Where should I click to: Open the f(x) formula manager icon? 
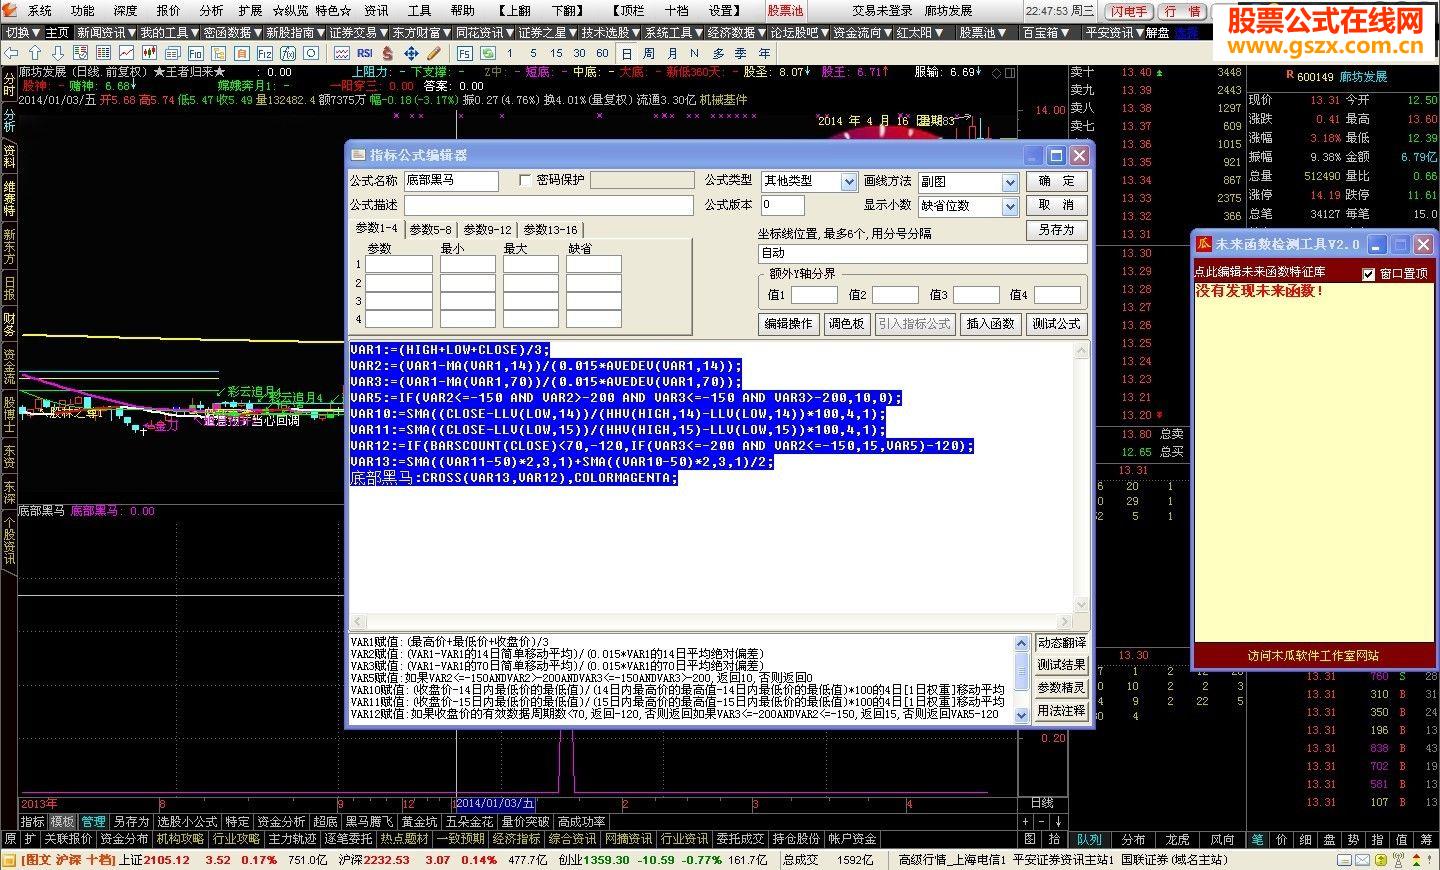point(288,53)
